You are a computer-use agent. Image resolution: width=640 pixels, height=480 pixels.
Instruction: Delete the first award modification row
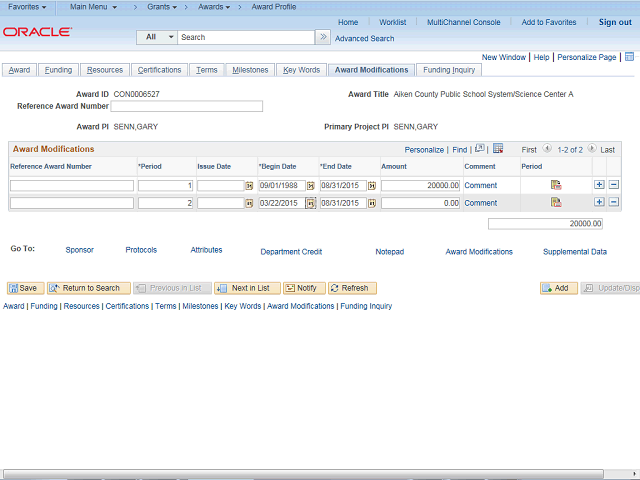pos(614,185)
